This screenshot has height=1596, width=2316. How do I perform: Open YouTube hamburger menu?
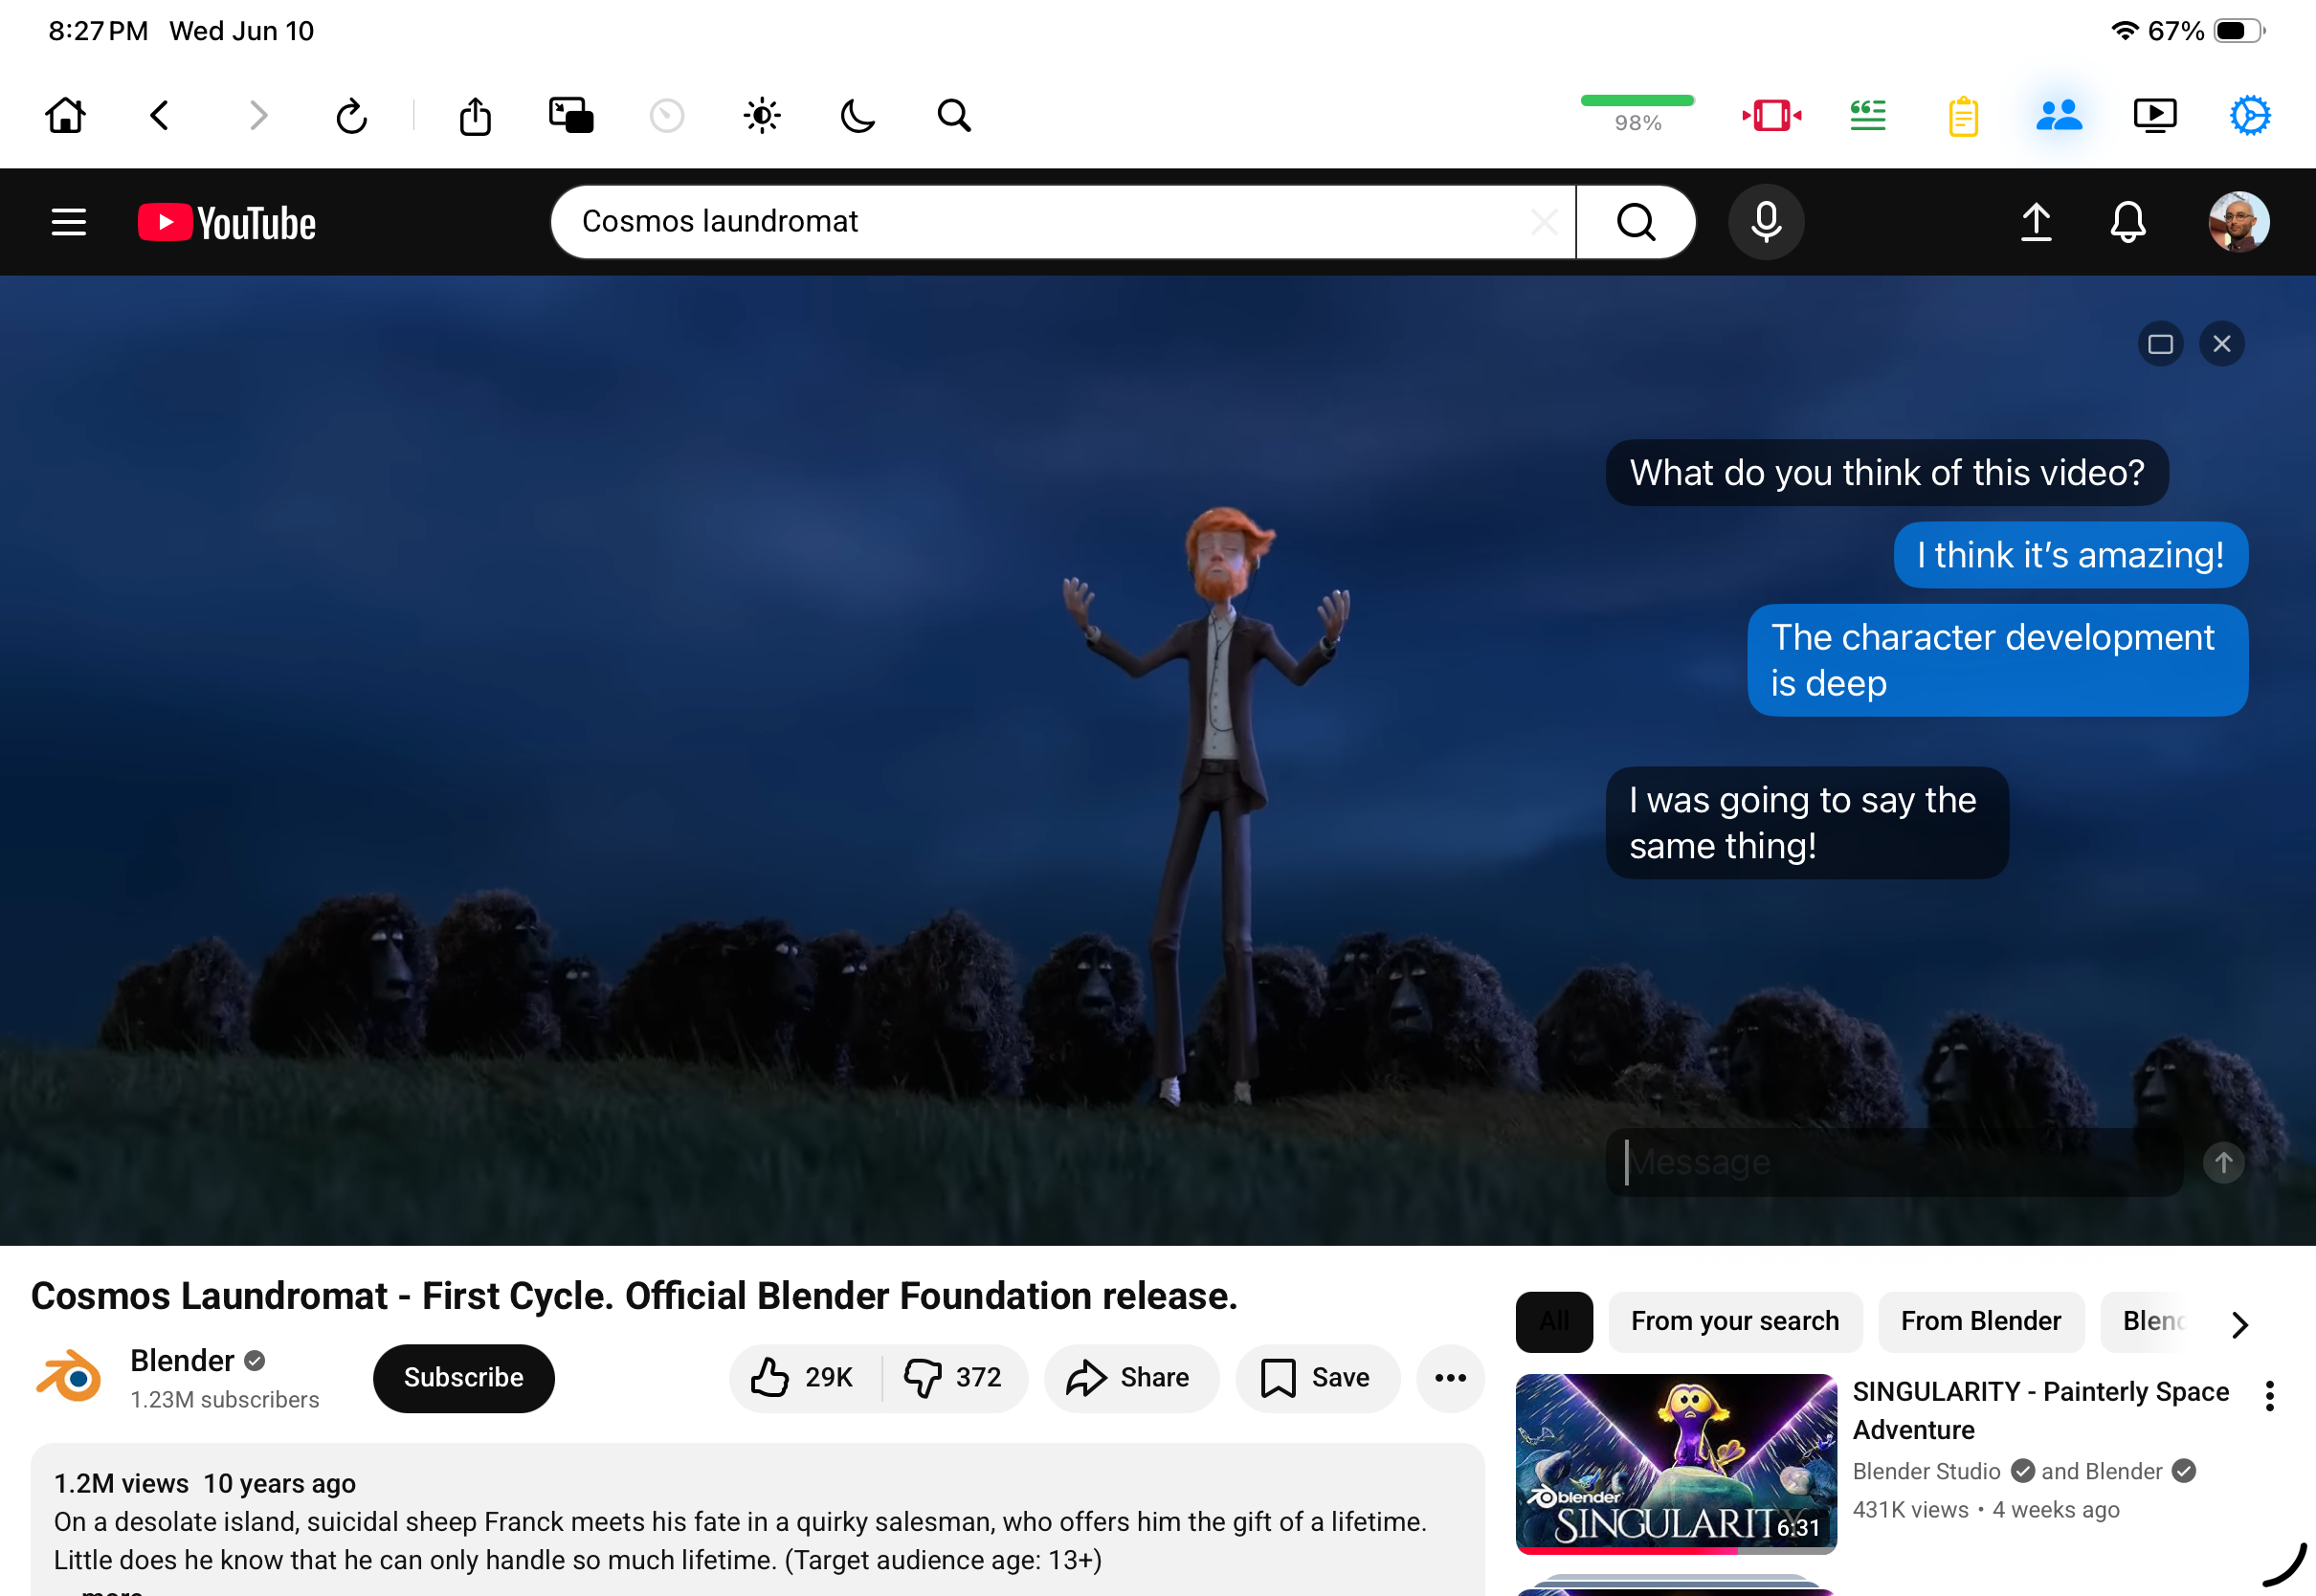(x=69, y=222)
